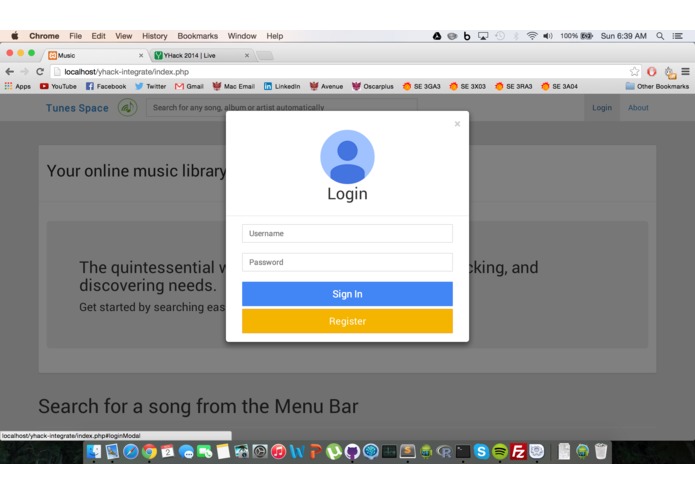Open Notification Center icon
The width and height of the screenshot is (695, 494).
(678, 36)
